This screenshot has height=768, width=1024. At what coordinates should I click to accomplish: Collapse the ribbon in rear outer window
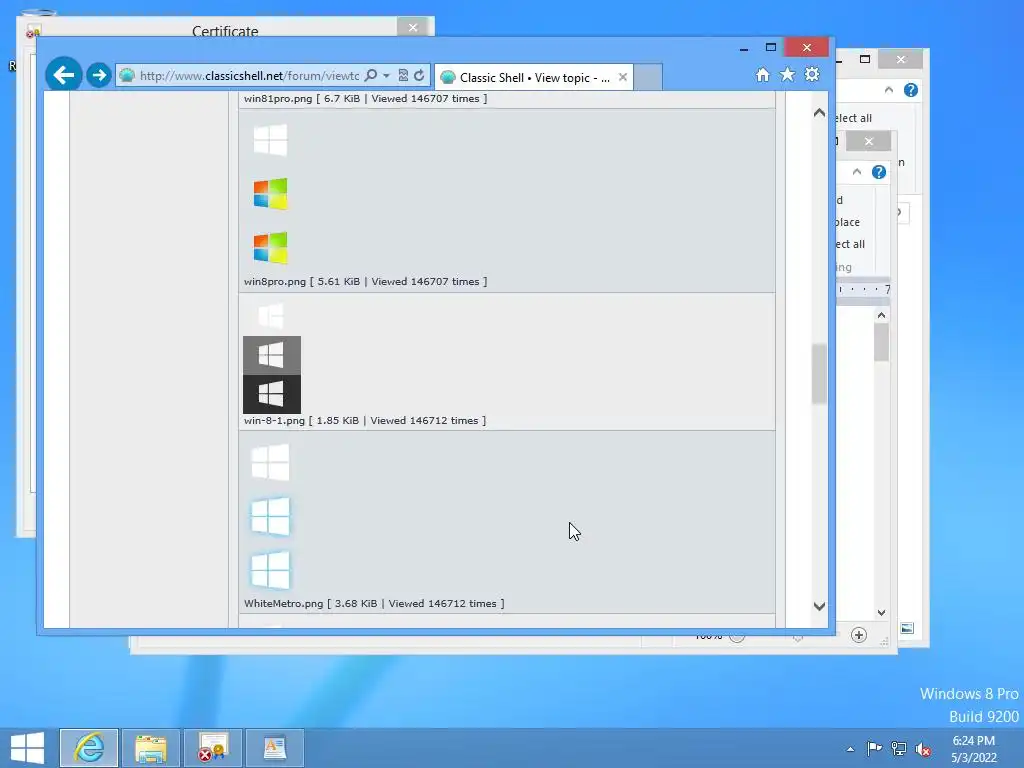(889, 90)
